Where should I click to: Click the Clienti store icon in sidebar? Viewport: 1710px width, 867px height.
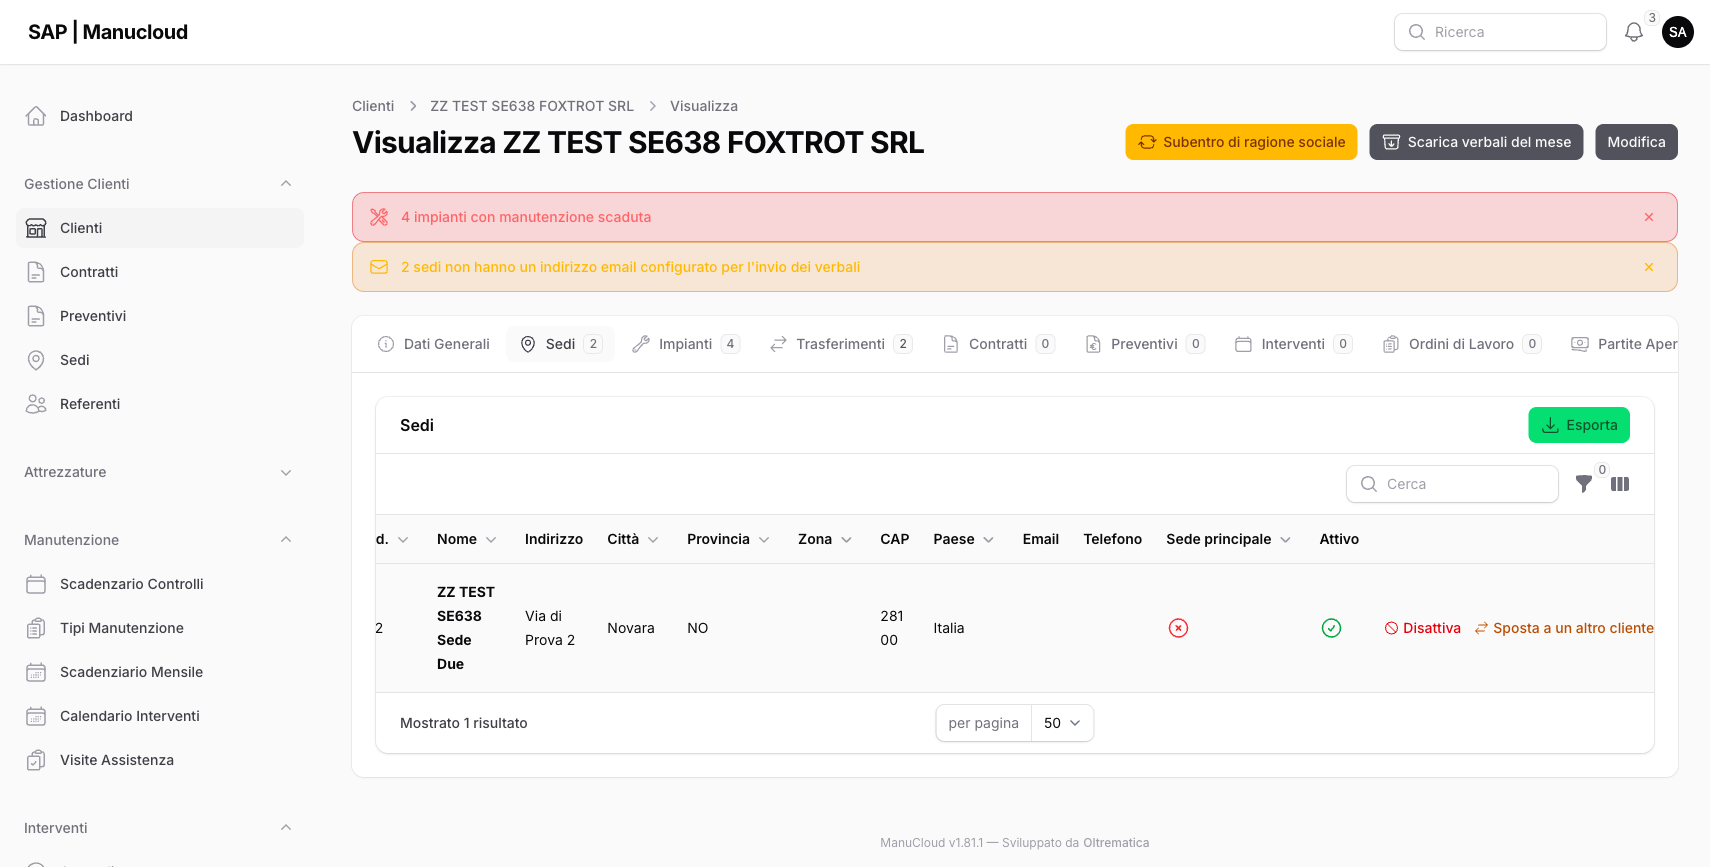(36, 228)
